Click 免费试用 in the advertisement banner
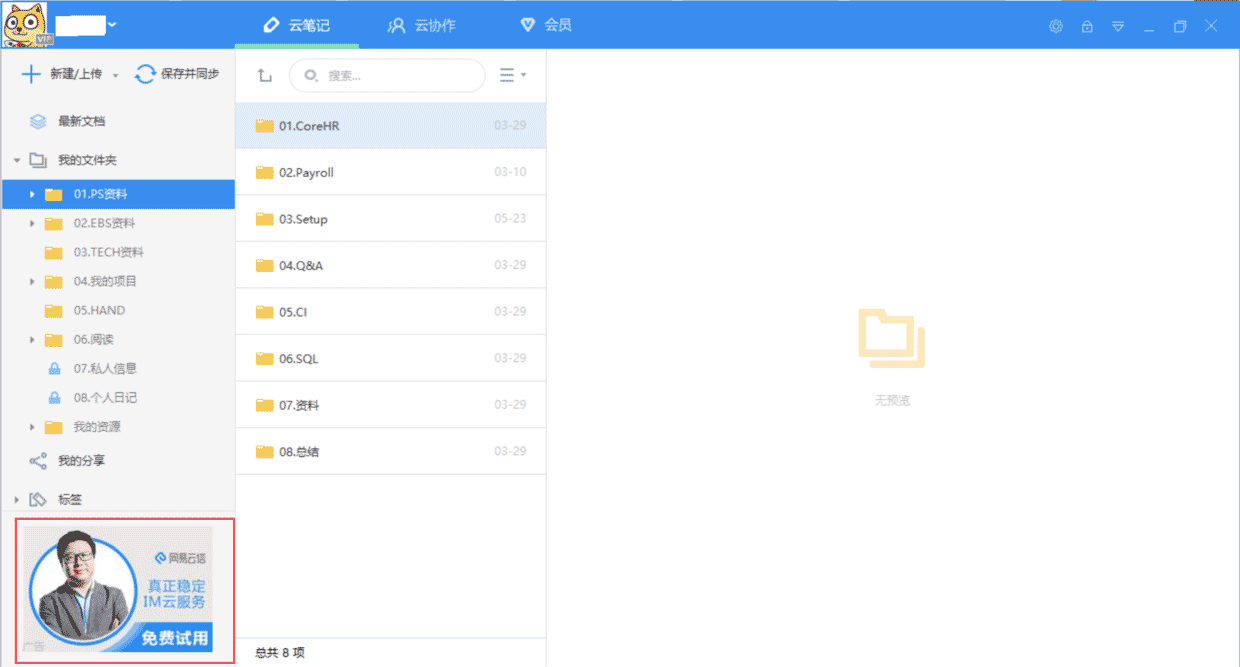 point(175,637)
